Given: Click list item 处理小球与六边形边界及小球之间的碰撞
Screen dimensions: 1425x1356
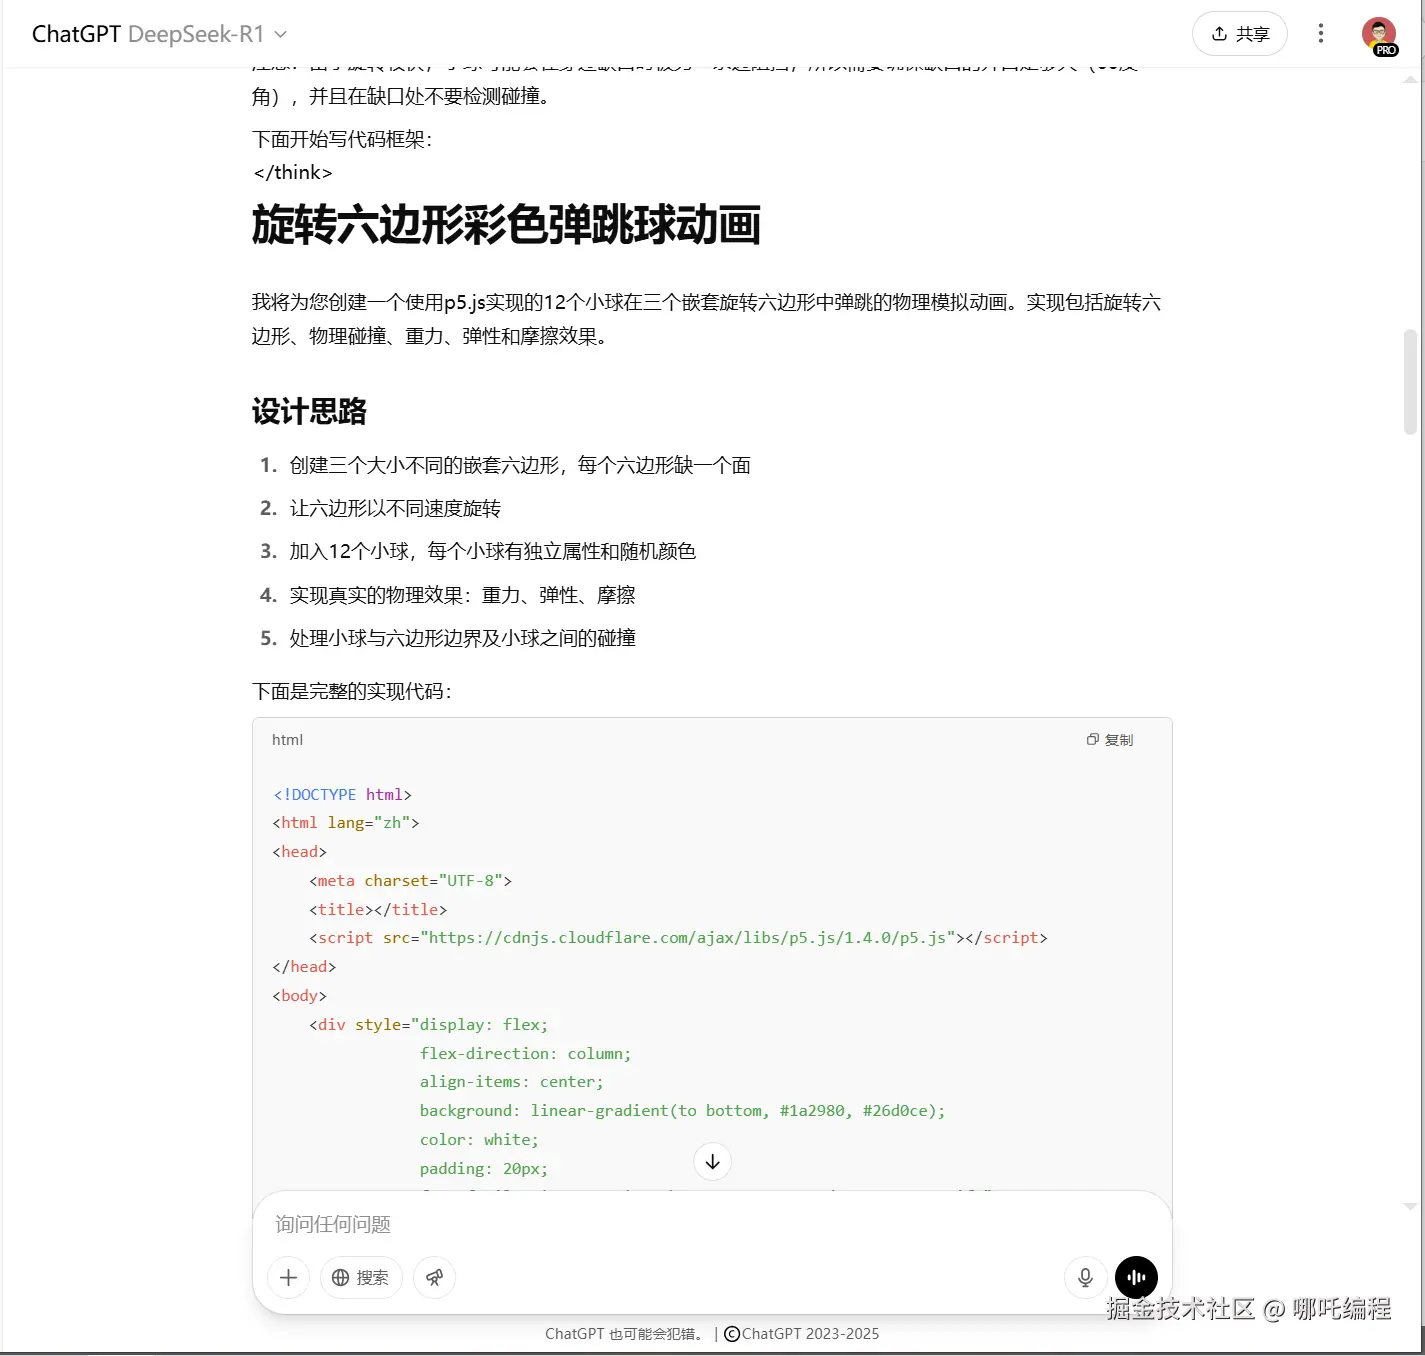Looking at the screenshot, I should 462,638.
